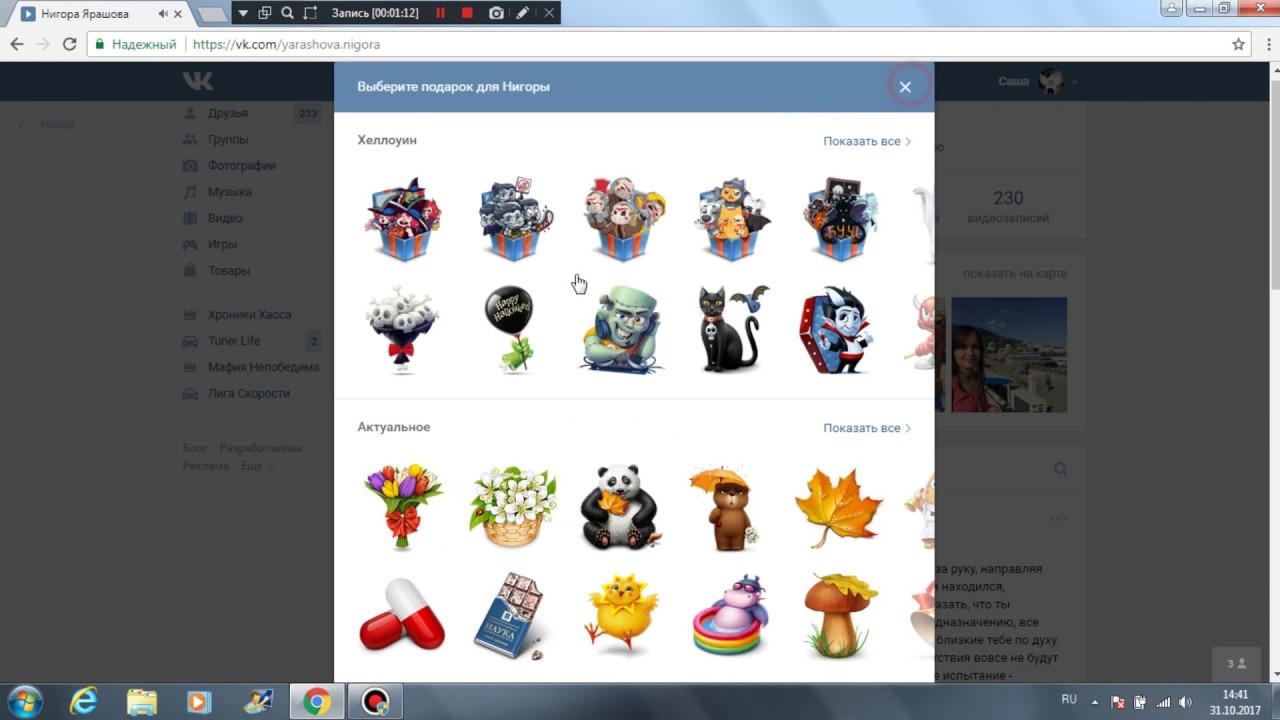The image size is (1280, 720).
Task: Choose the hippo in inflatable pool gift
Action: pos(730,615)
